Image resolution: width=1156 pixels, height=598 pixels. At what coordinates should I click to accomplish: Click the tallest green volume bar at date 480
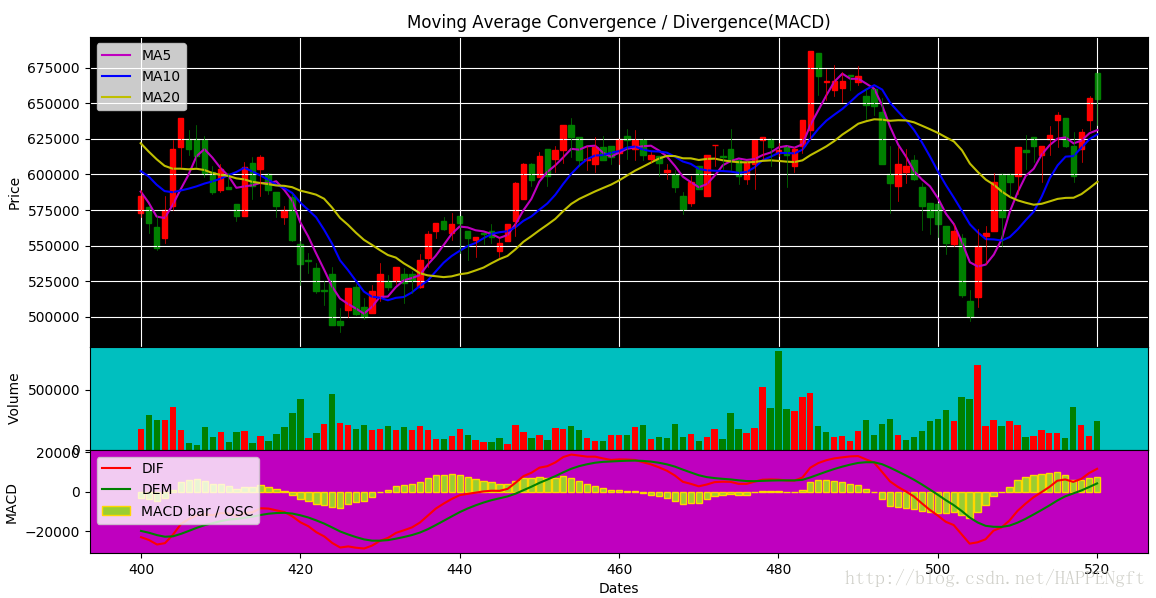(779, 400)
